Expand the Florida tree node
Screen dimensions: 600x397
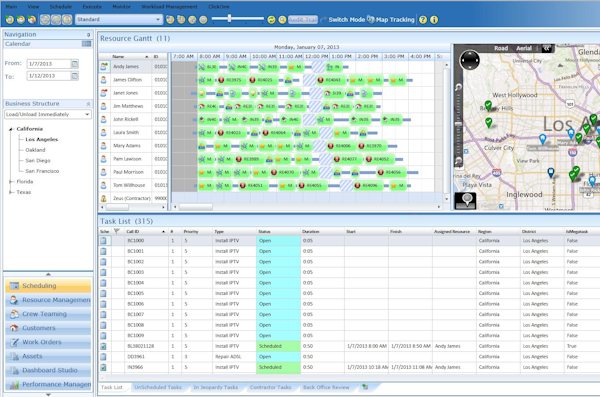(11, 181)
